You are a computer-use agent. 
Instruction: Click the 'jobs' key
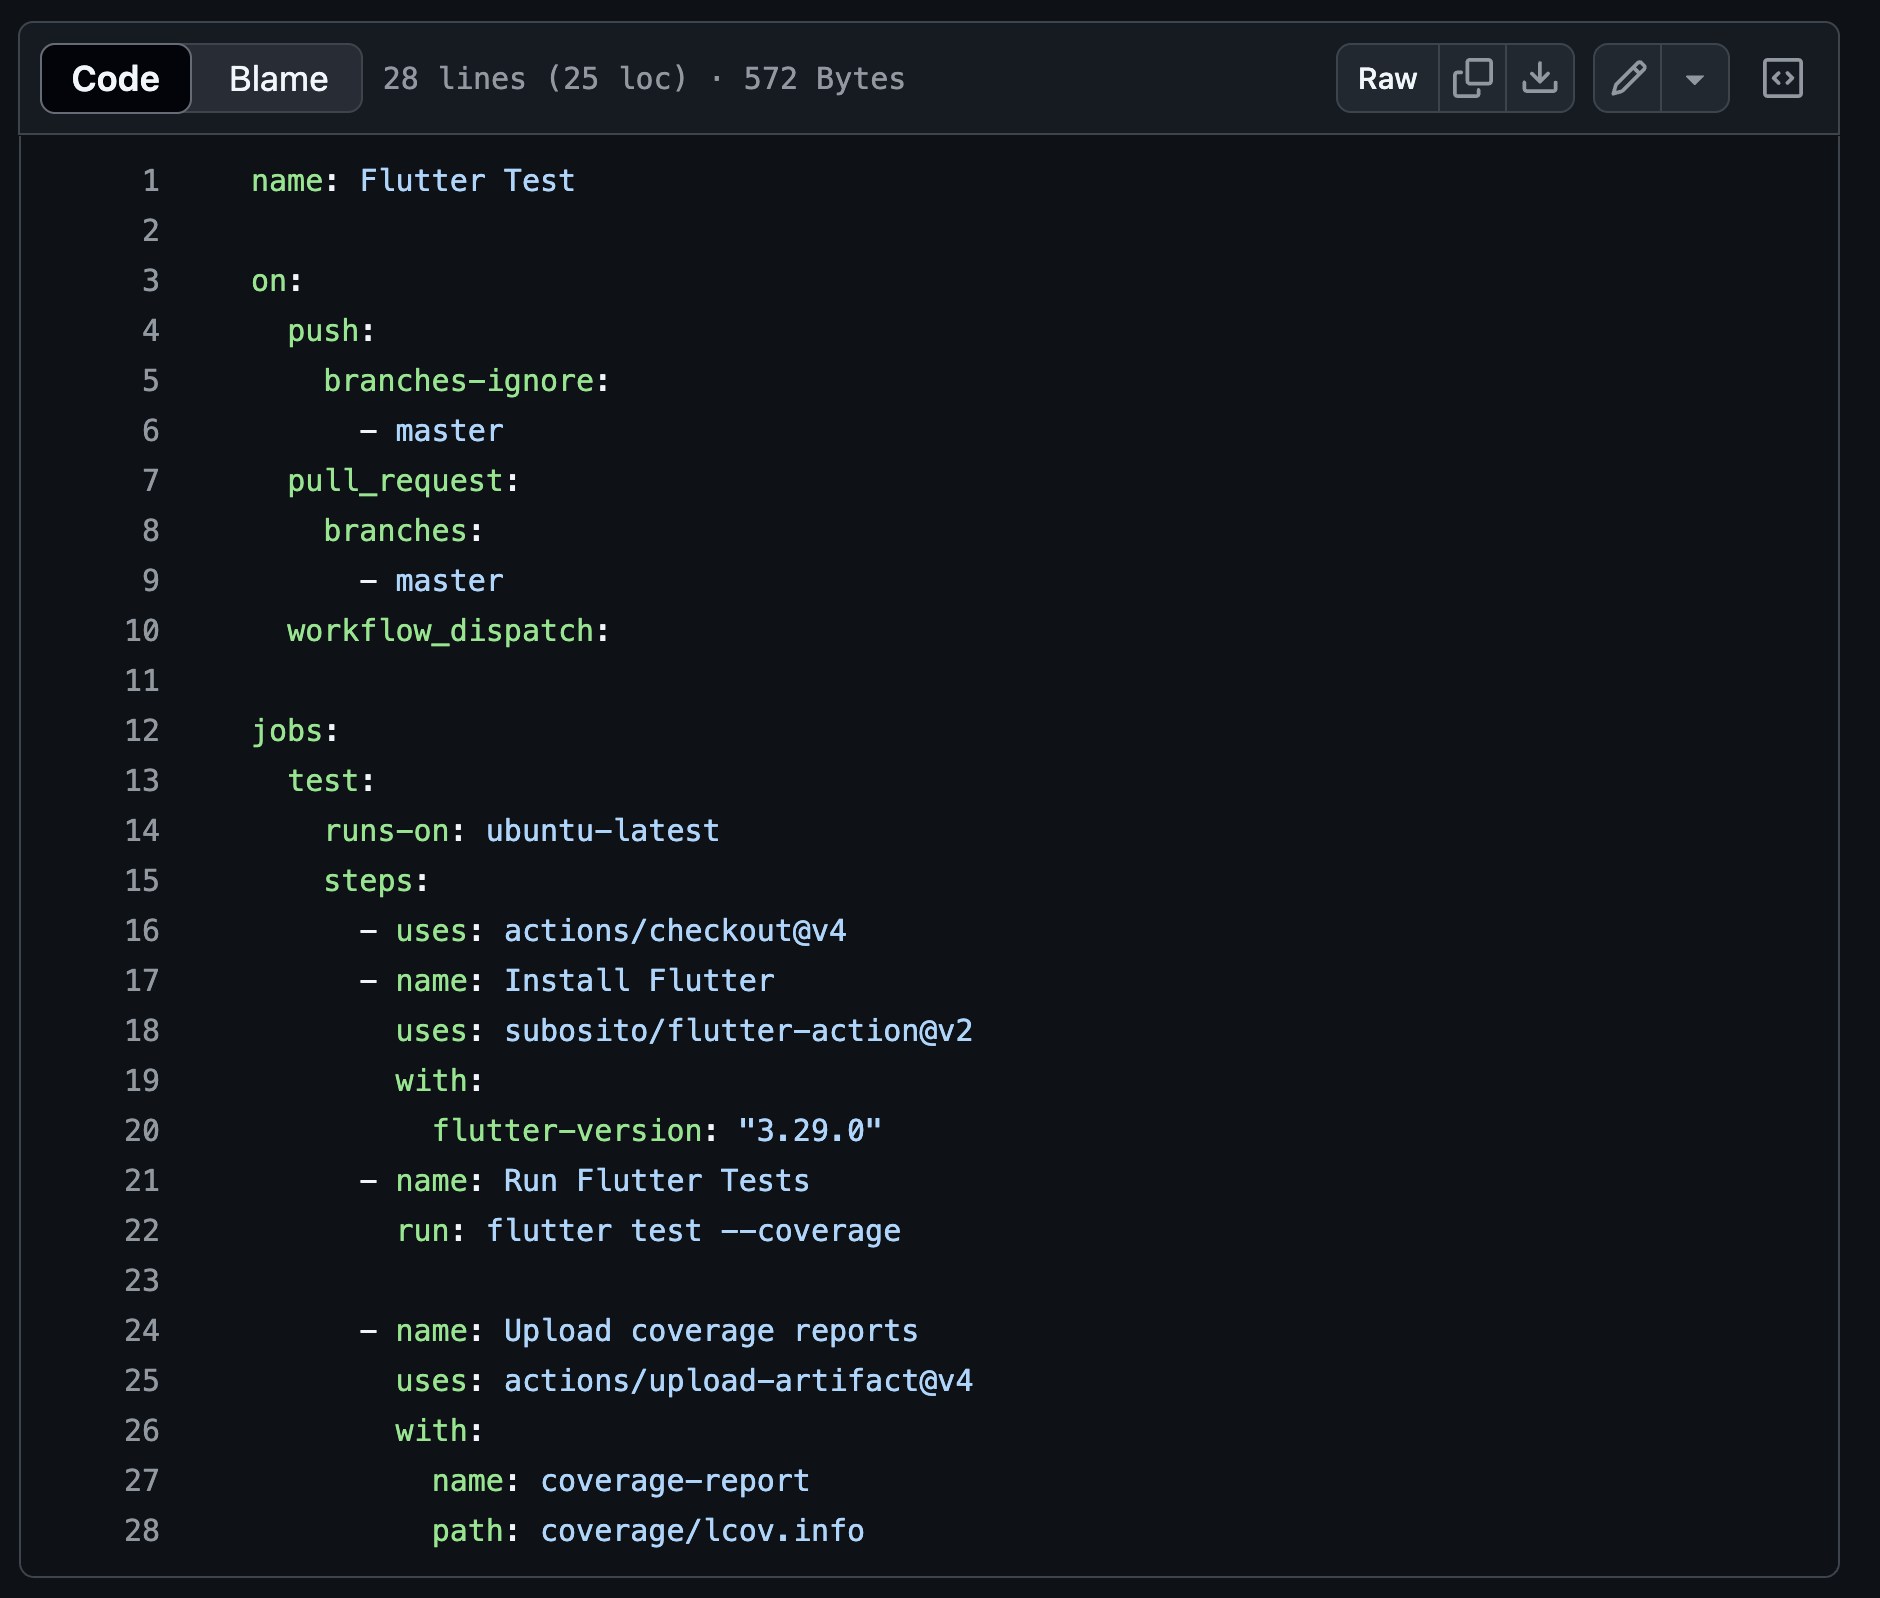pos(287,731)
